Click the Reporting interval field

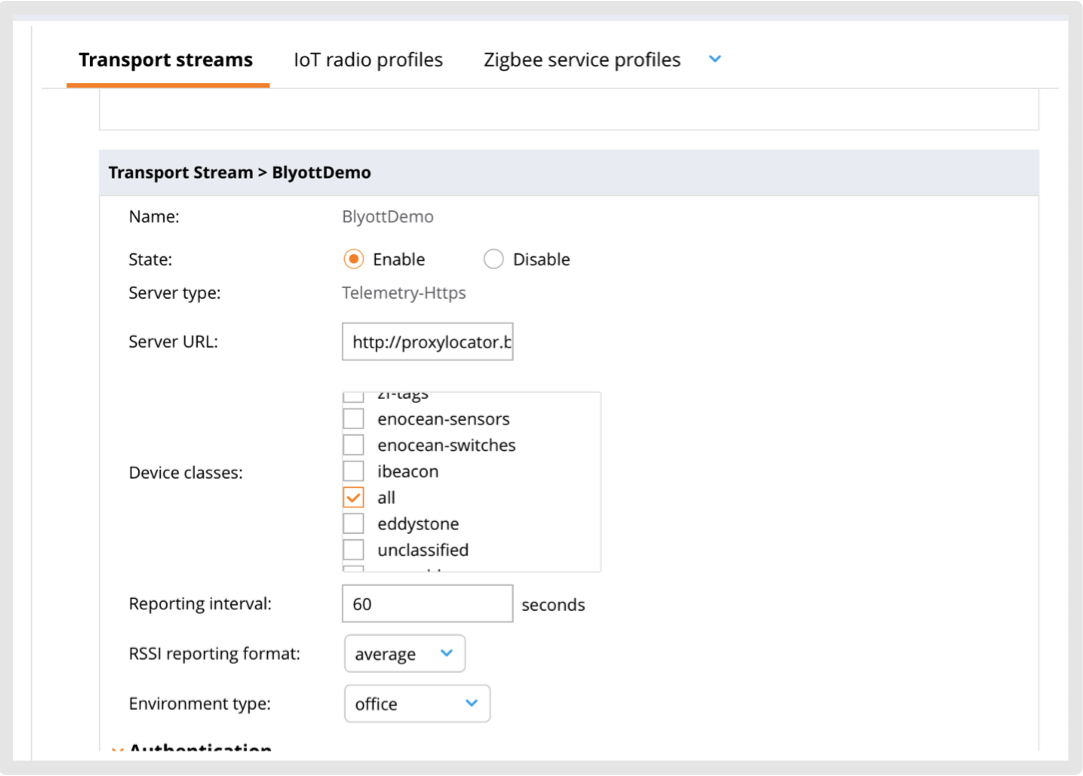(x=427, y=605)
